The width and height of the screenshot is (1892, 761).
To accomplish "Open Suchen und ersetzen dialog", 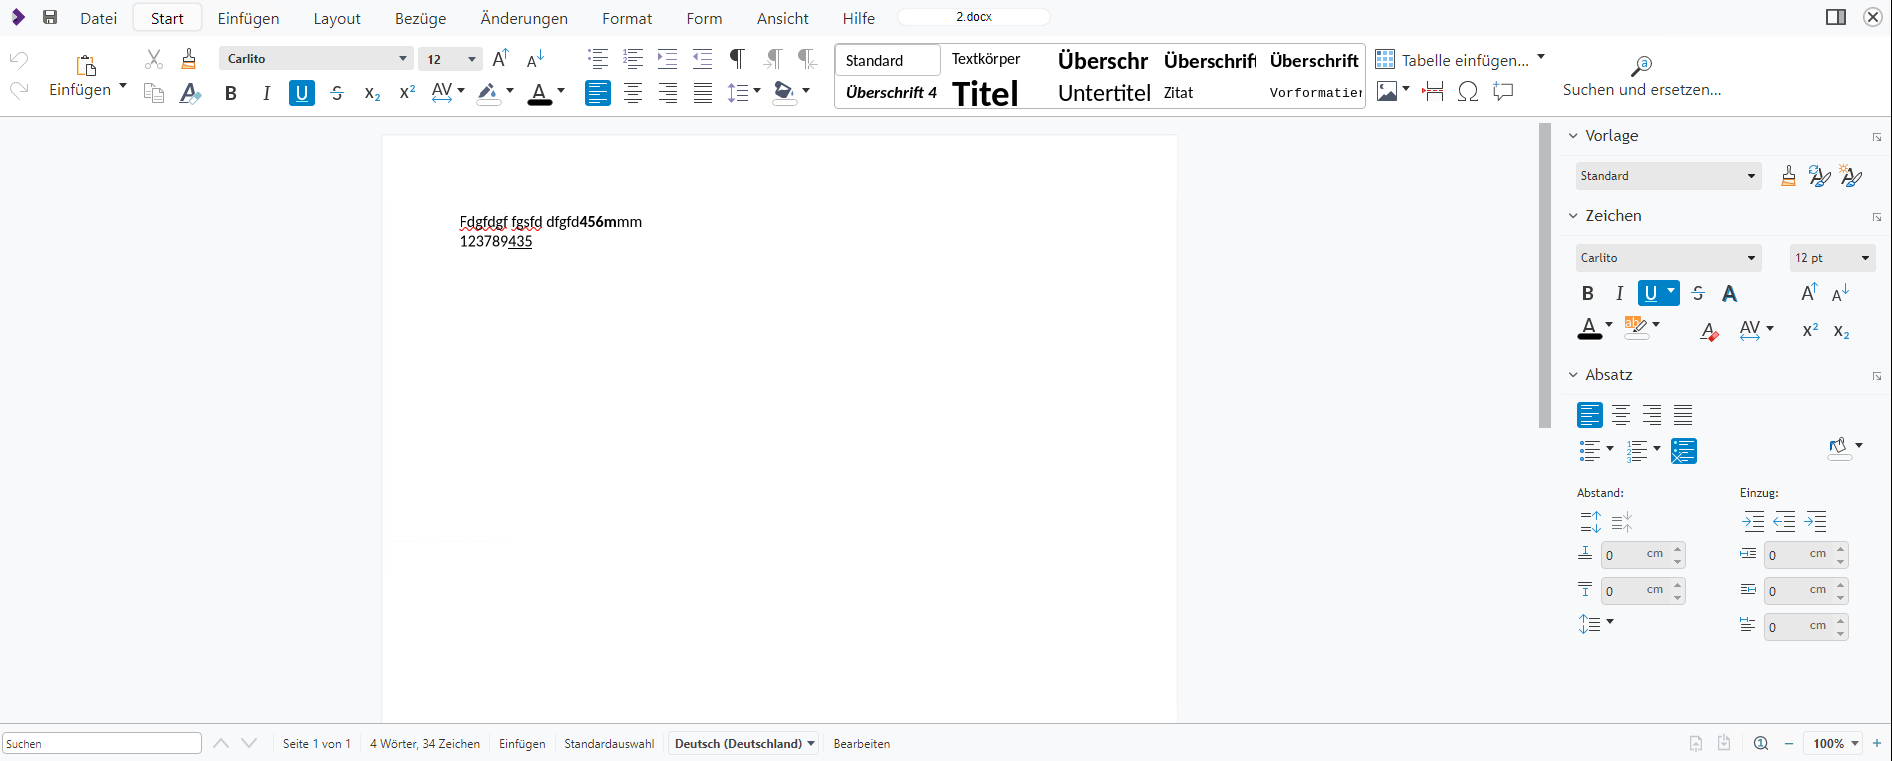I will point(1642,77).
